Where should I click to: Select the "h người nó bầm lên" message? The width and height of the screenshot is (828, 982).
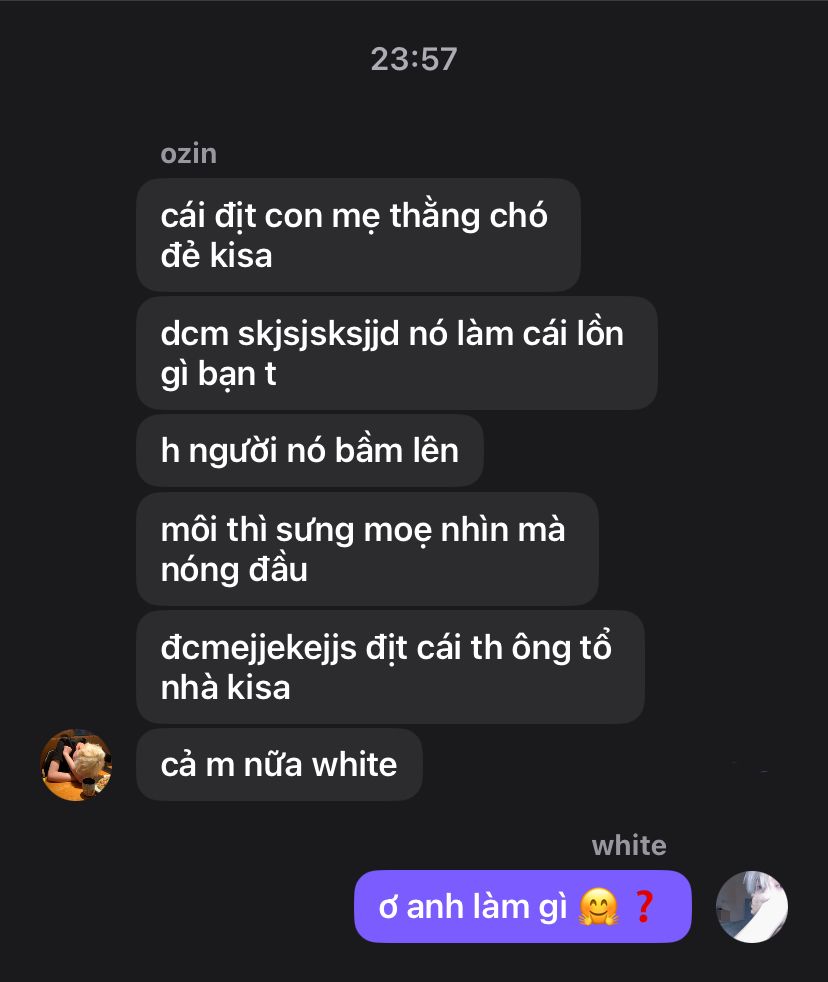coord(309,450)
